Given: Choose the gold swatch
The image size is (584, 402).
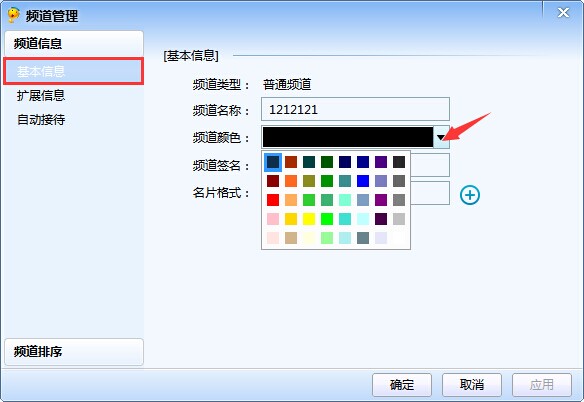Looking at the screenshot, I should pos(291,219).
